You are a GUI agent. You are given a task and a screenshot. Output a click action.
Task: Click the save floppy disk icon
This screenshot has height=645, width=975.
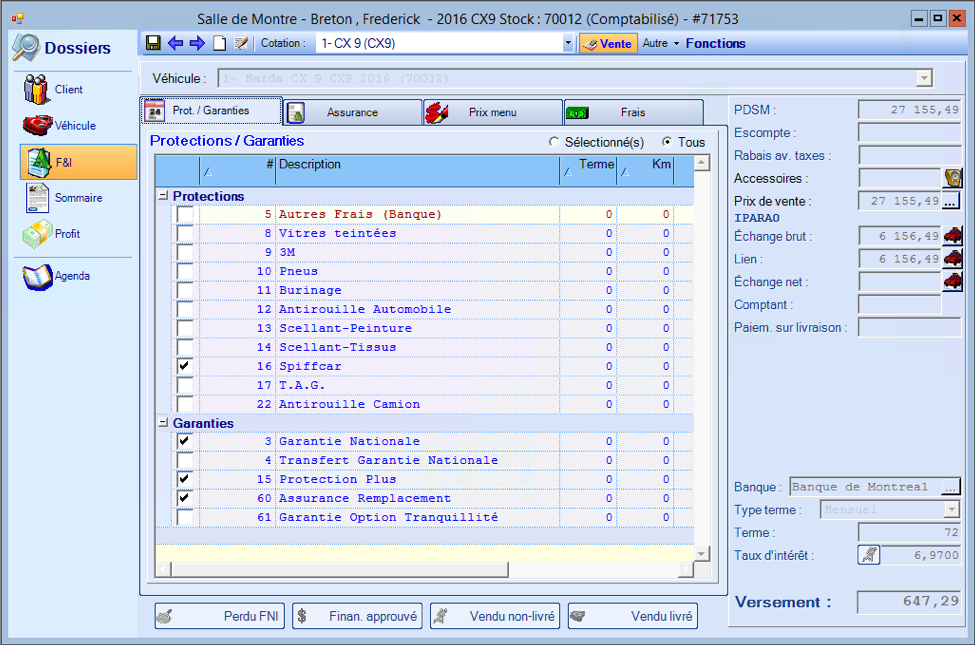(x=153, y=43)
